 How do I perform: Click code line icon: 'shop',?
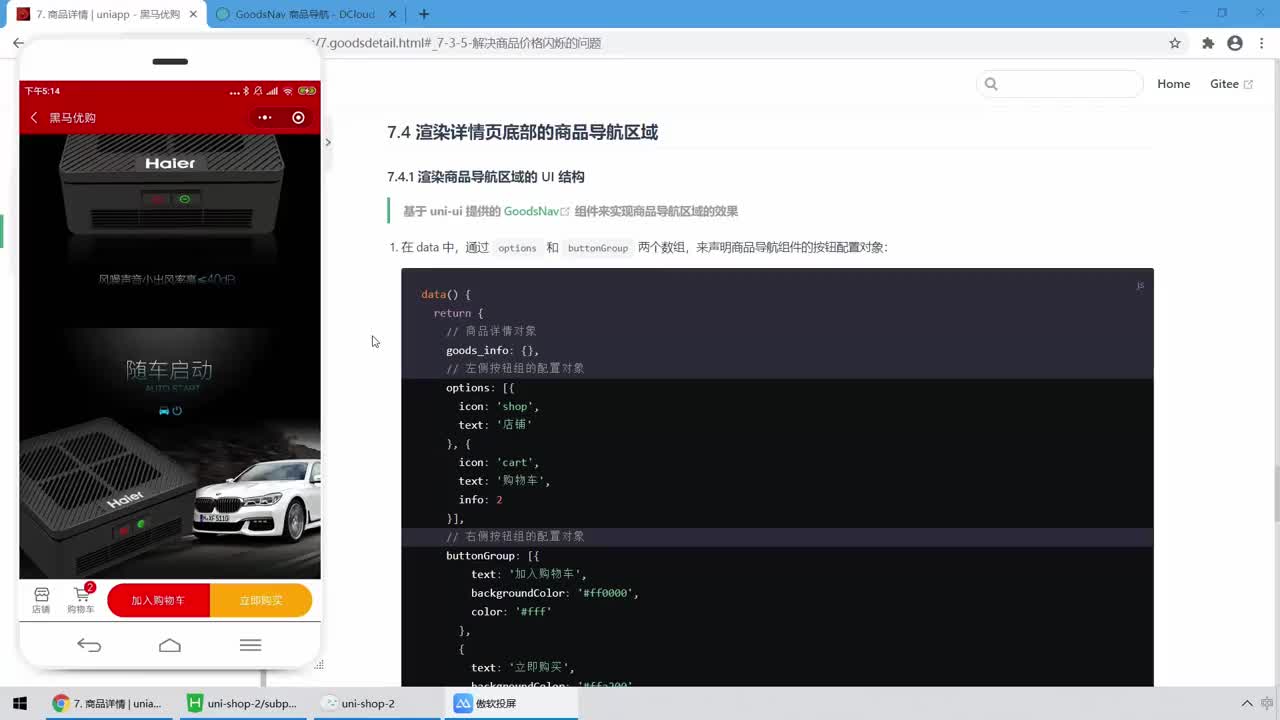pyautogui.click(x=499, y=406)
